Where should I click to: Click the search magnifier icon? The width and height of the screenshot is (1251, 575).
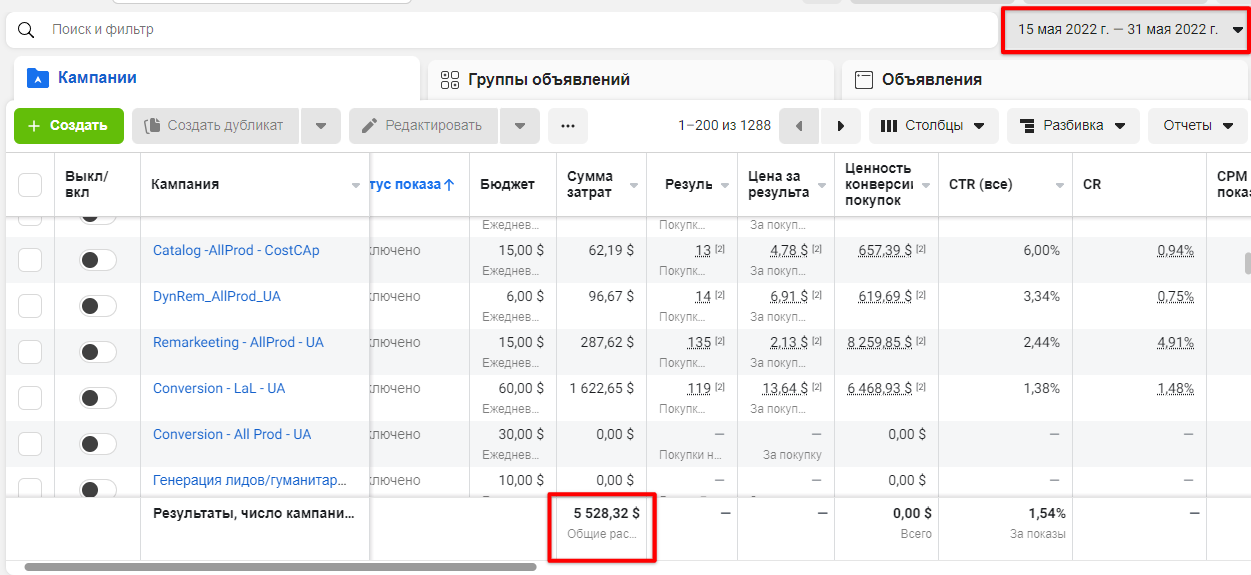27,30
